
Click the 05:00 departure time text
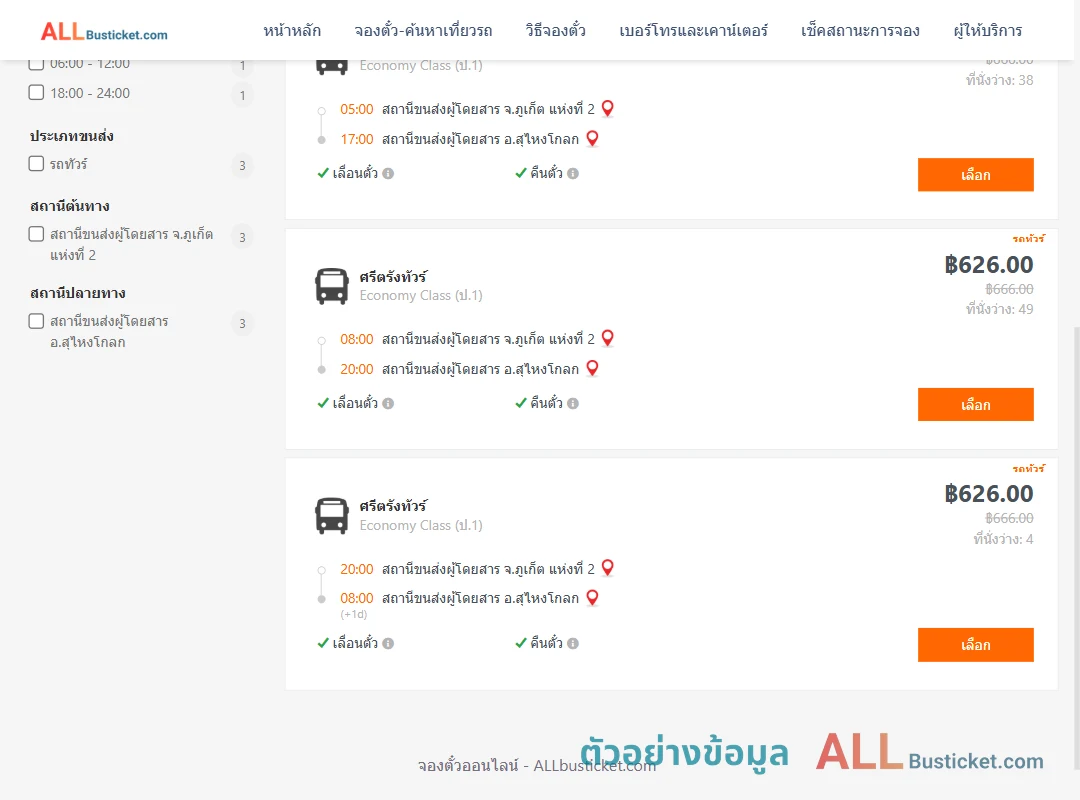point(357,110)
